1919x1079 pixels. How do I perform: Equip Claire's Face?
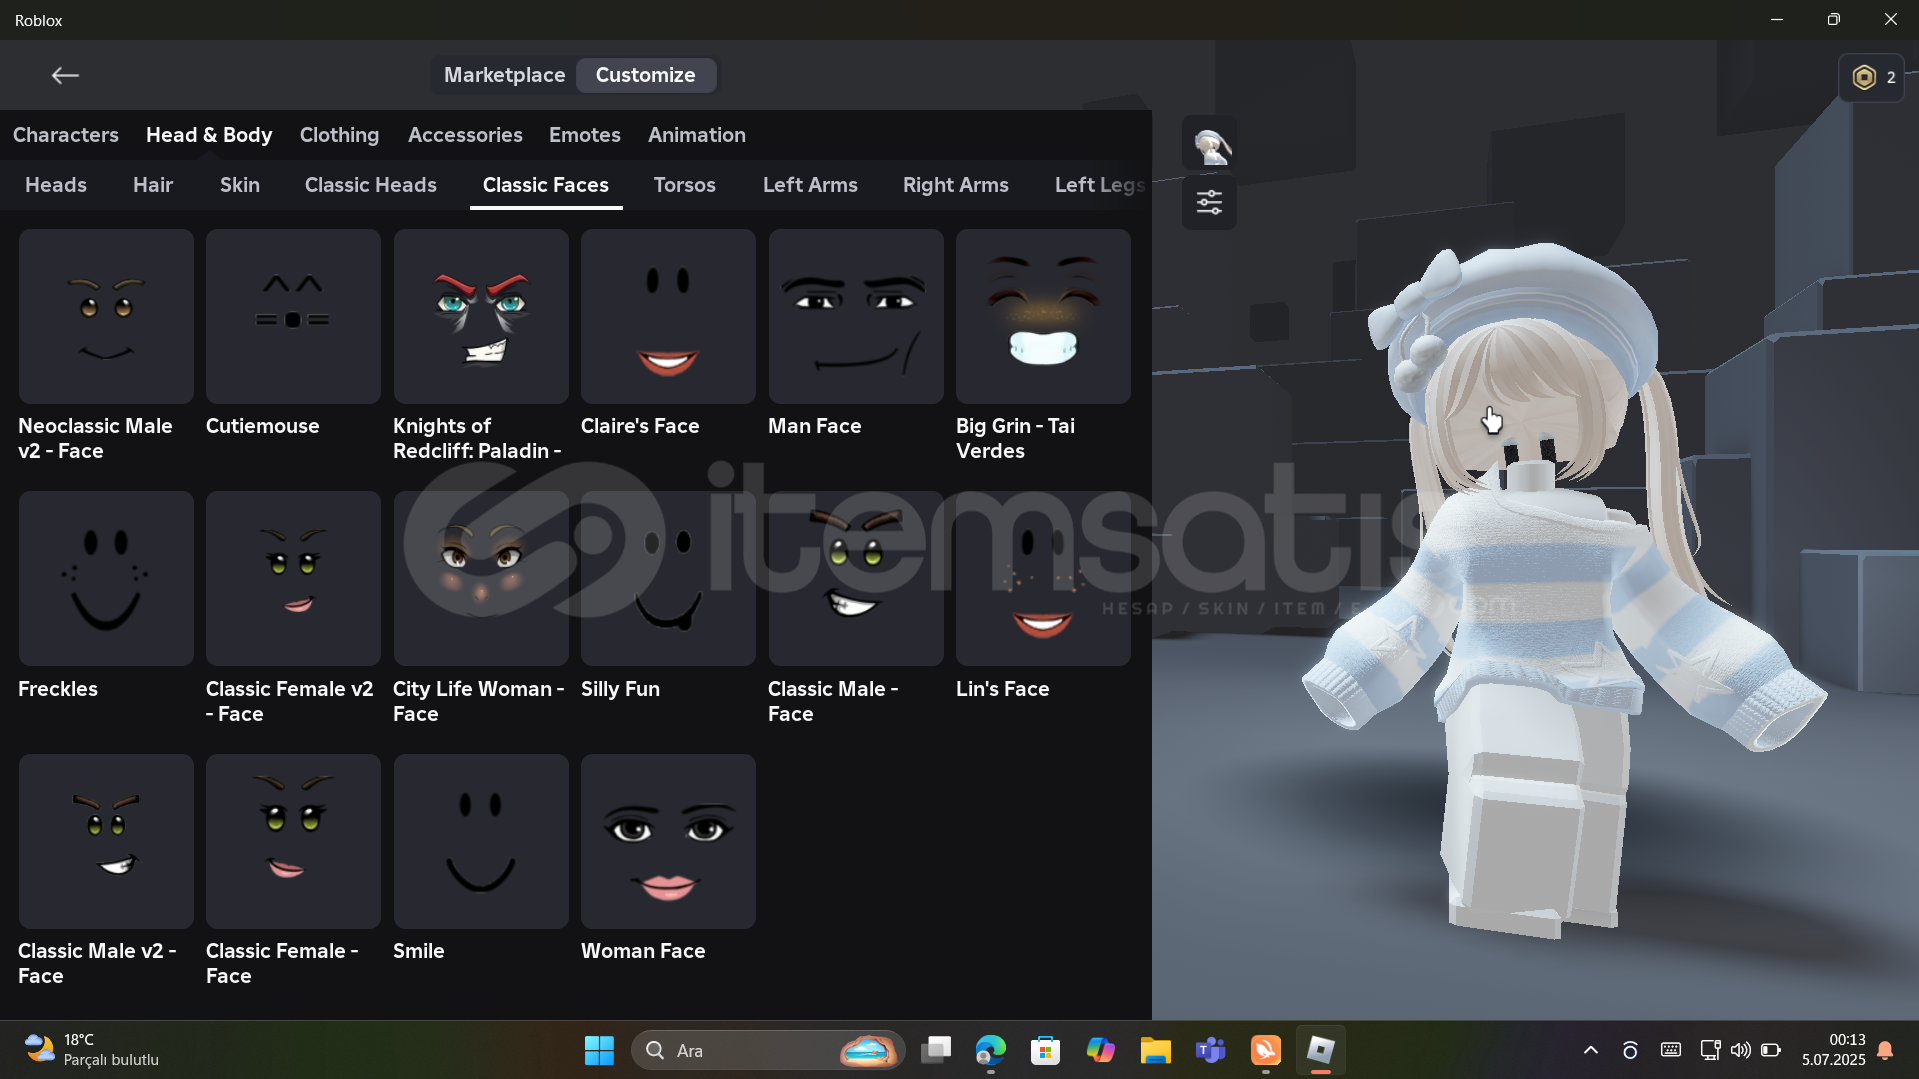(x=668, y=316)
